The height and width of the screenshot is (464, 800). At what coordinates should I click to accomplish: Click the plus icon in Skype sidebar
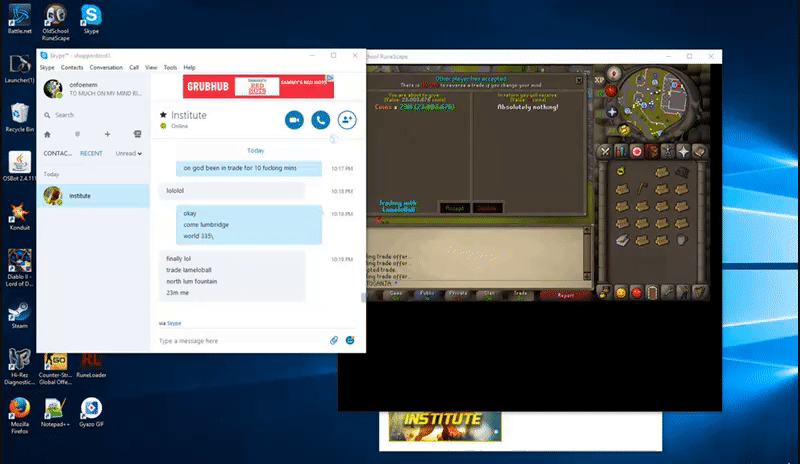tap(107, 134)
